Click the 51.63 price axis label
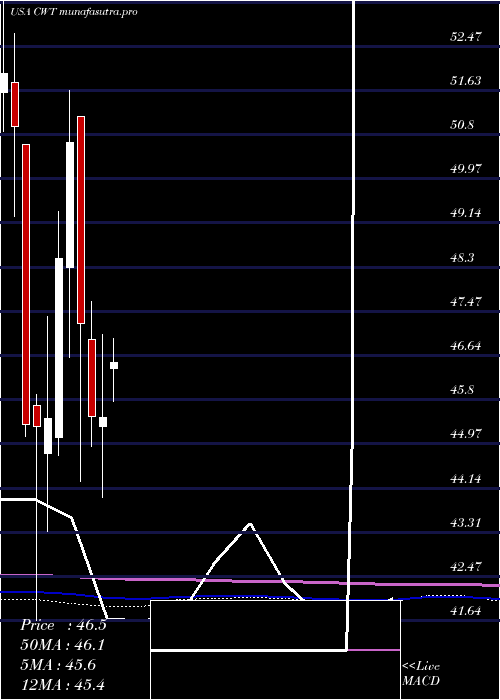This screenshot has height=700, width=500. 466,81
